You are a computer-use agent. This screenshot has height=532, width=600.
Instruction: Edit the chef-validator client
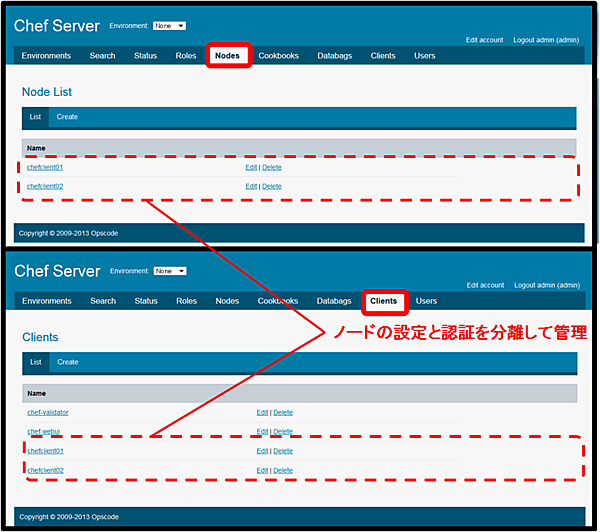262,413
